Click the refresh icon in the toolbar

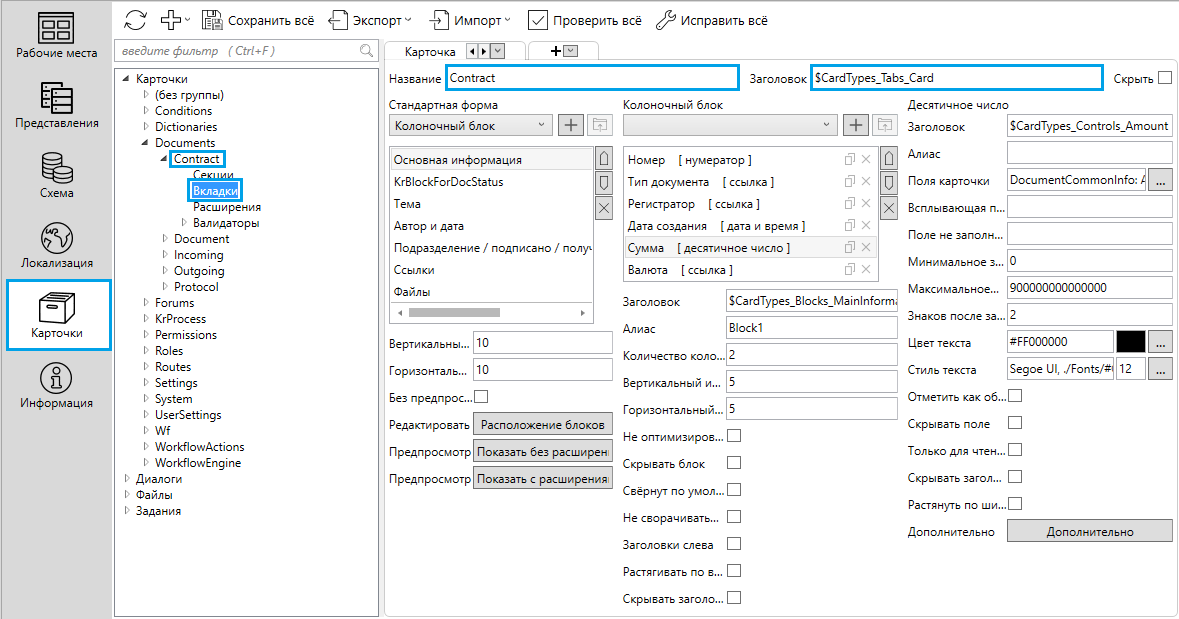point(135,20)
